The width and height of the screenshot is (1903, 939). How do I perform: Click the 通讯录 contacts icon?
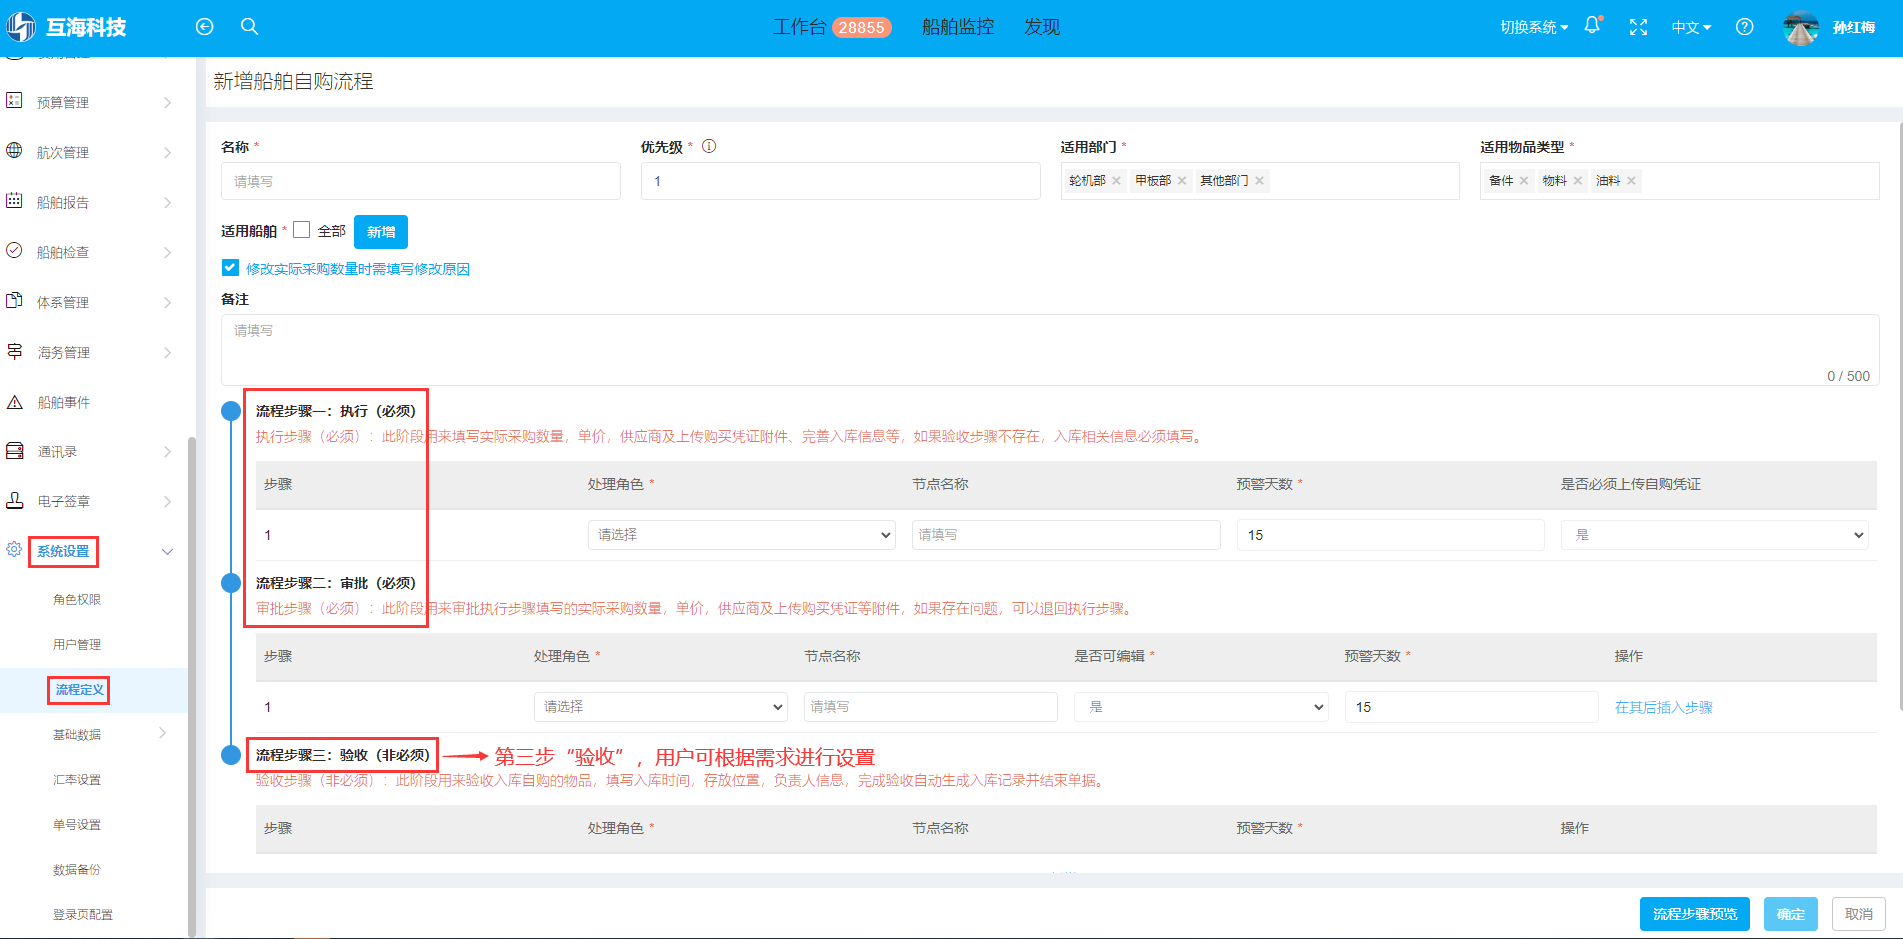pyautogui.click(x=14, y=451)
